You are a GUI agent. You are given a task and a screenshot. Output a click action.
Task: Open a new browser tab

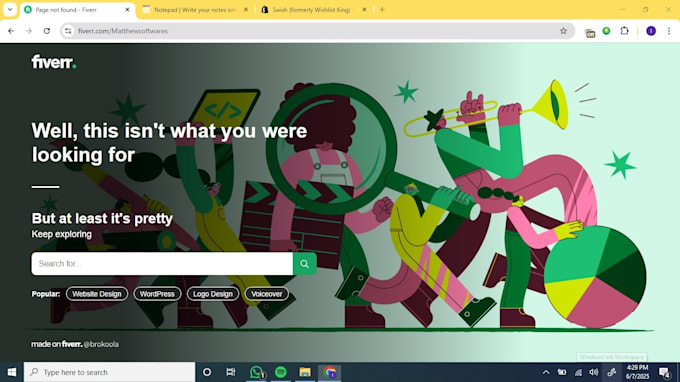click(382, 10)
